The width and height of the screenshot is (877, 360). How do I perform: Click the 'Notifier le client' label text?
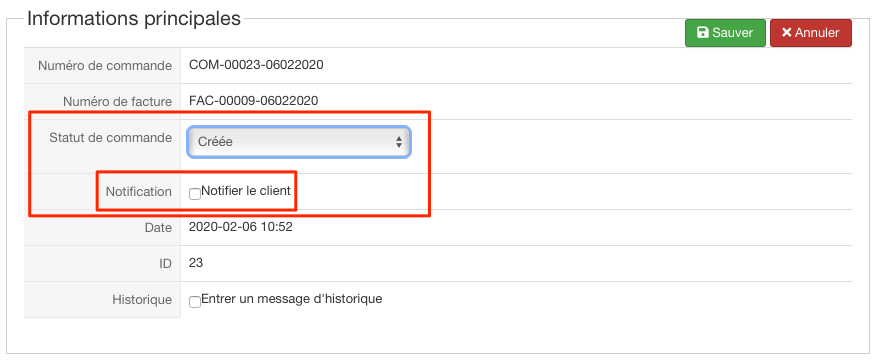click(246, 191)
